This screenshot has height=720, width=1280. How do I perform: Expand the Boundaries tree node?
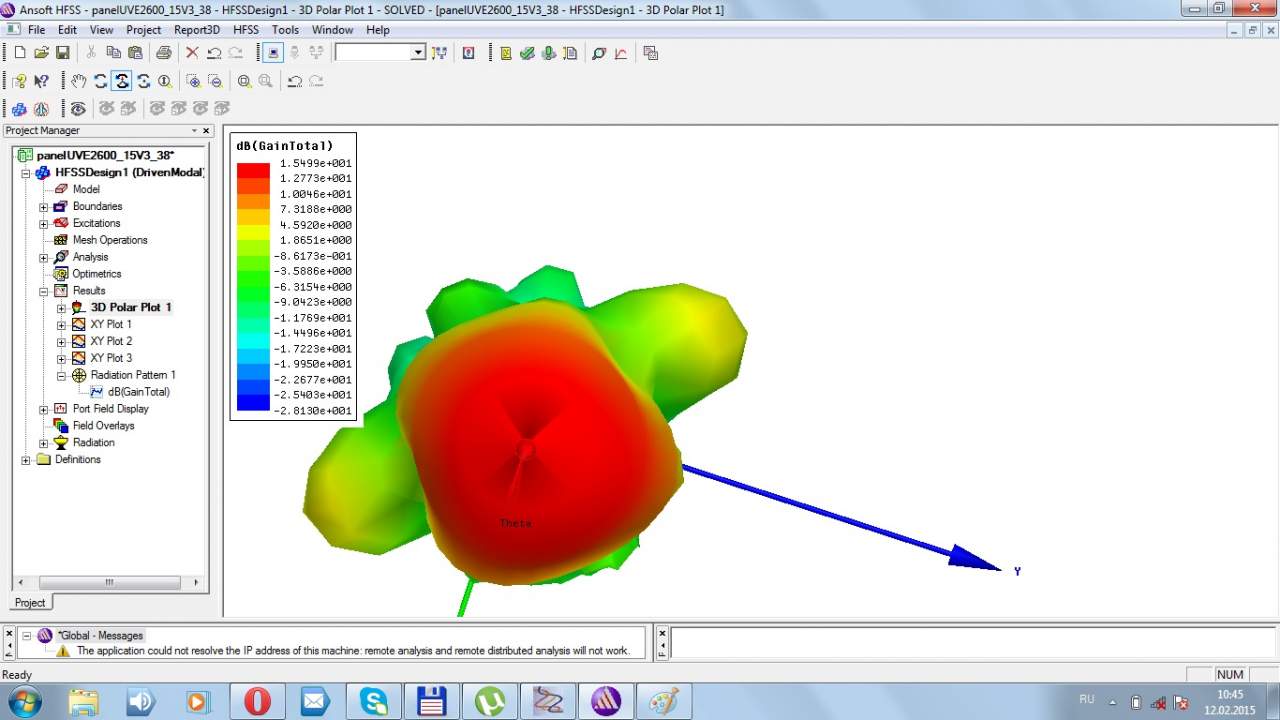coord(44,207)
